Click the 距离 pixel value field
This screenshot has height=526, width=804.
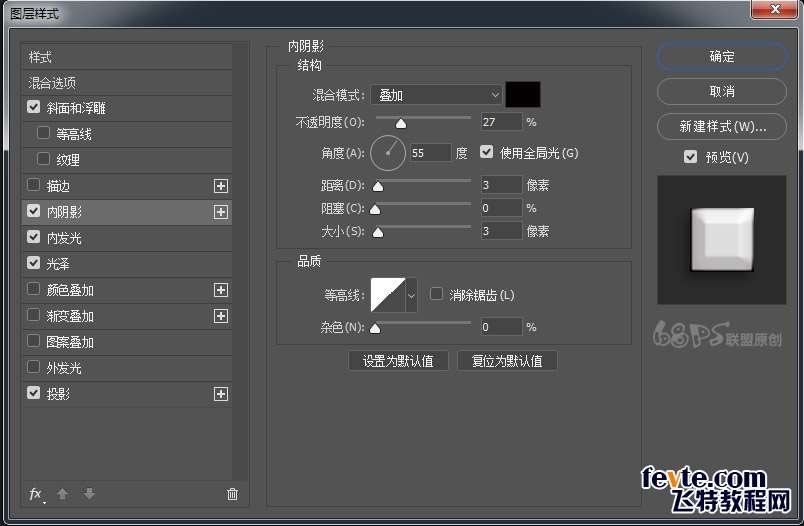click(x=501, y=185)
